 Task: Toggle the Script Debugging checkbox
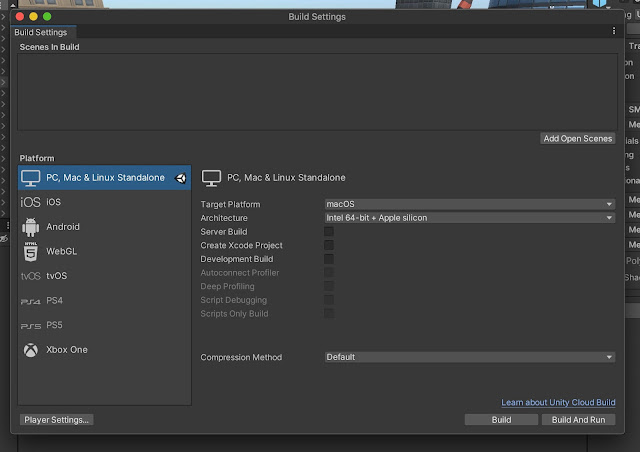[329, 300]
